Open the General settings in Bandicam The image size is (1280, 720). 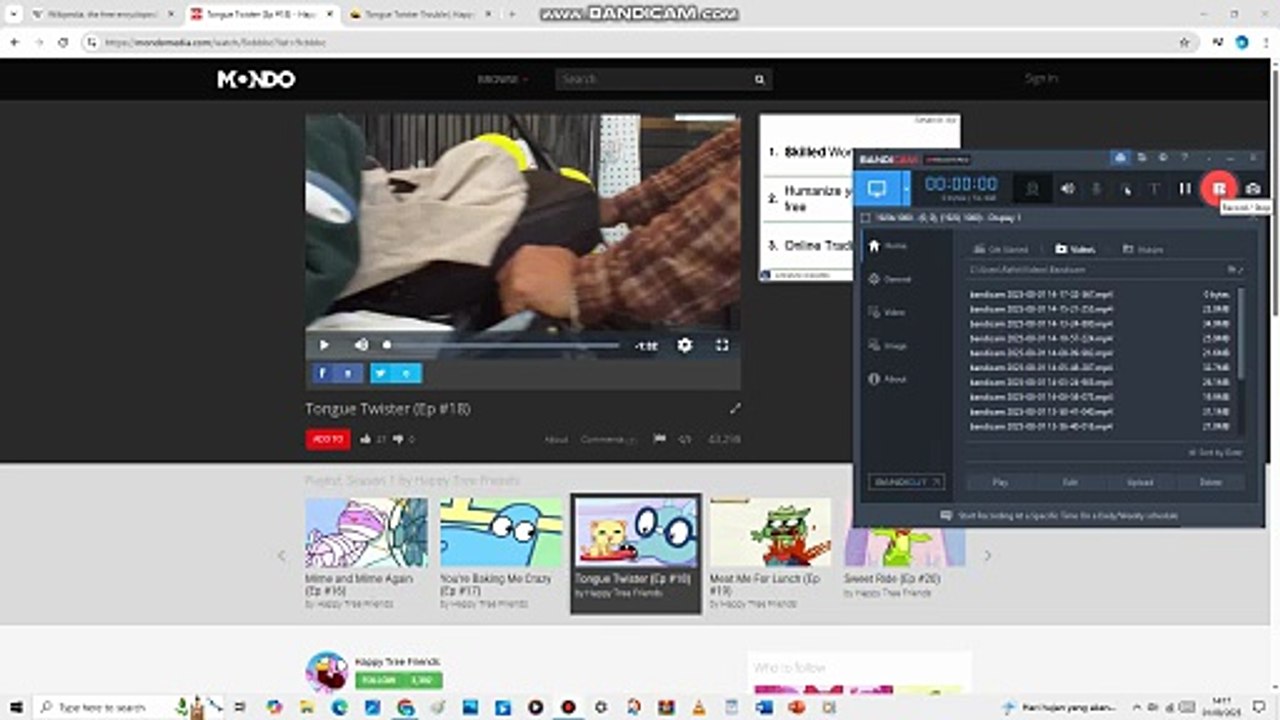(889, 279)
